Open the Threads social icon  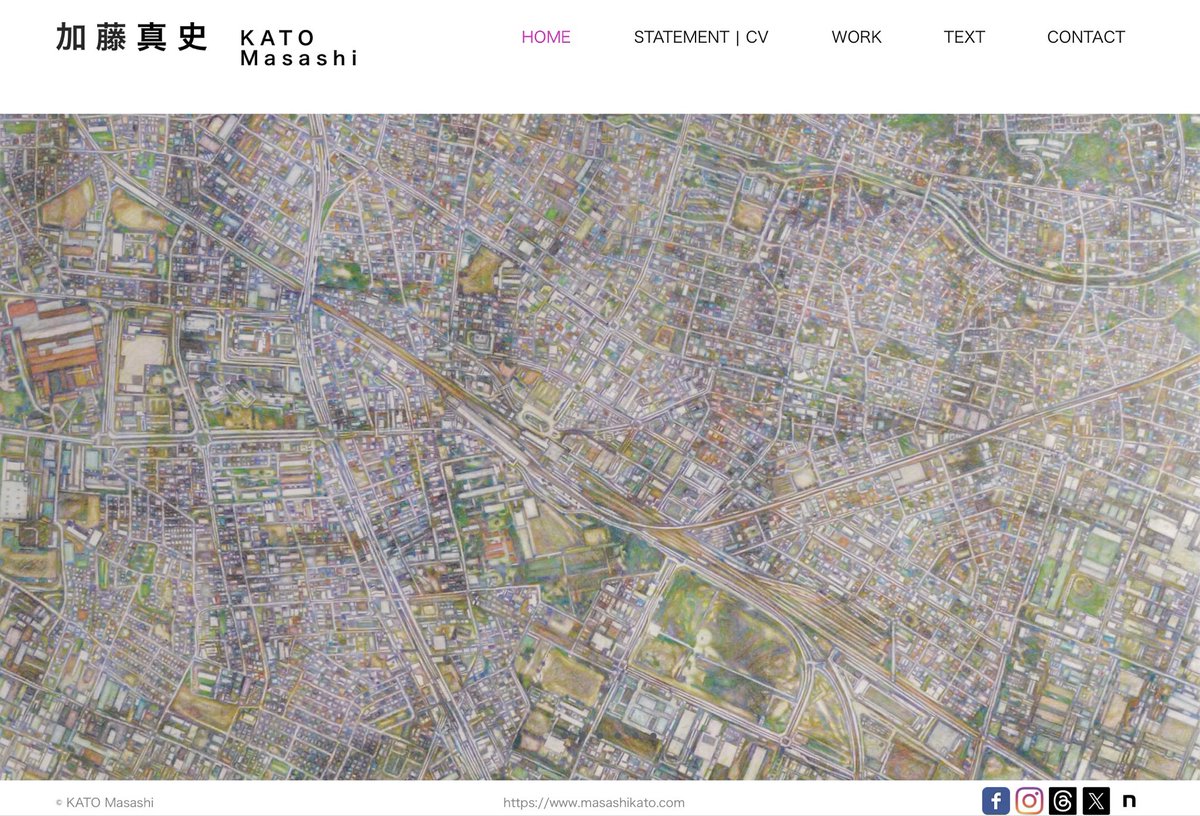pos(1063,801)
